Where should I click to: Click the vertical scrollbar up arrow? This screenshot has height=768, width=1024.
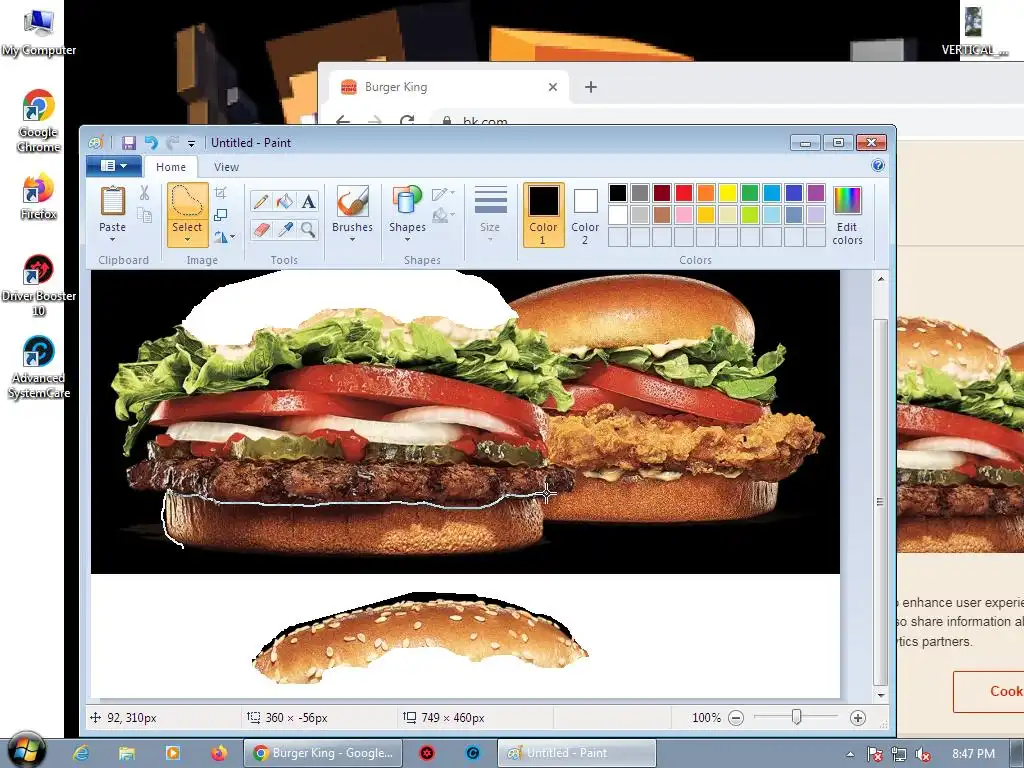(880, 279)
